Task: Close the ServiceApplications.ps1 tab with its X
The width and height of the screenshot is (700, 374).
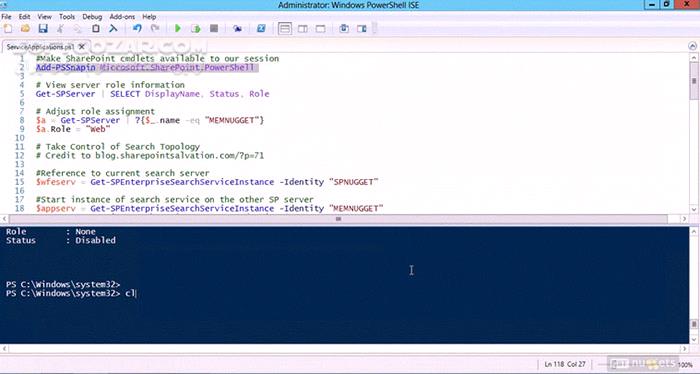Action: [x=82, y=46]
